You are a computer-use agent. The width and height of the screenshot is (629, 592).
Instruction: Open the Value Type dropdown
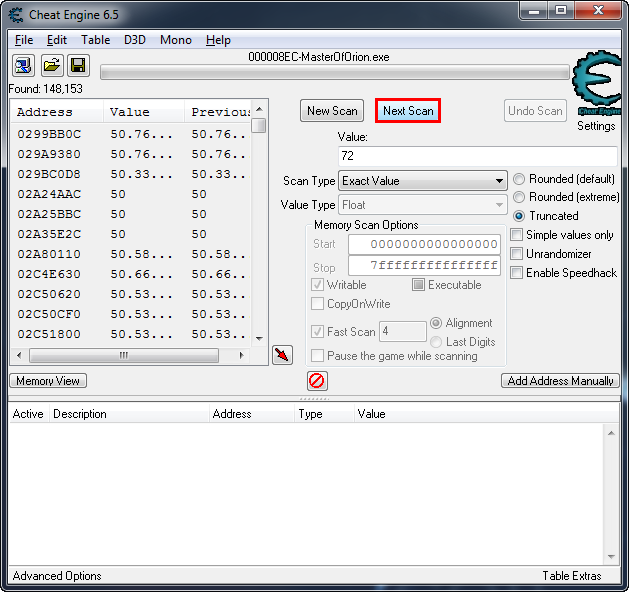pos(423,205)
